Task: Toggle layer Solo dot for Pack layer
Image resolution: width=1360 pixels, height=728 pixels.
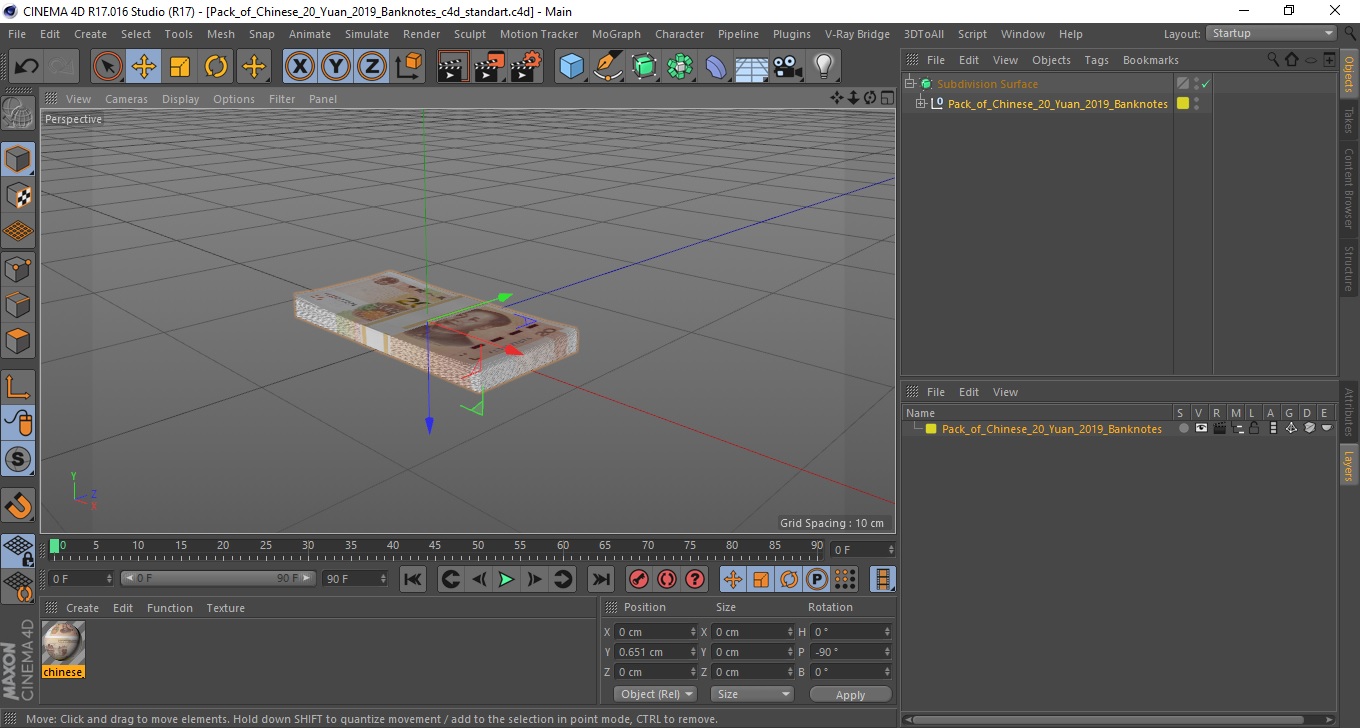Action: point(1184,428)
